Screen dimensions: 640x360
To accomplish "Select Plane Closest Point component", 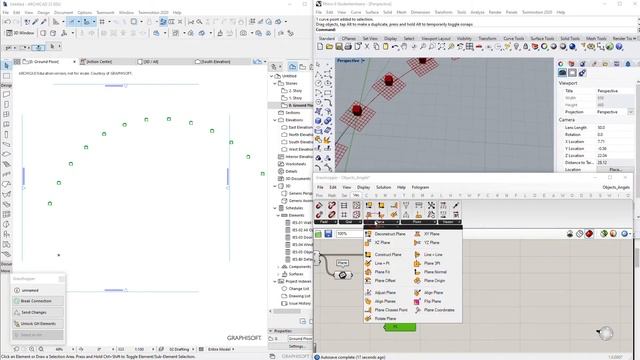I will 387,310.
